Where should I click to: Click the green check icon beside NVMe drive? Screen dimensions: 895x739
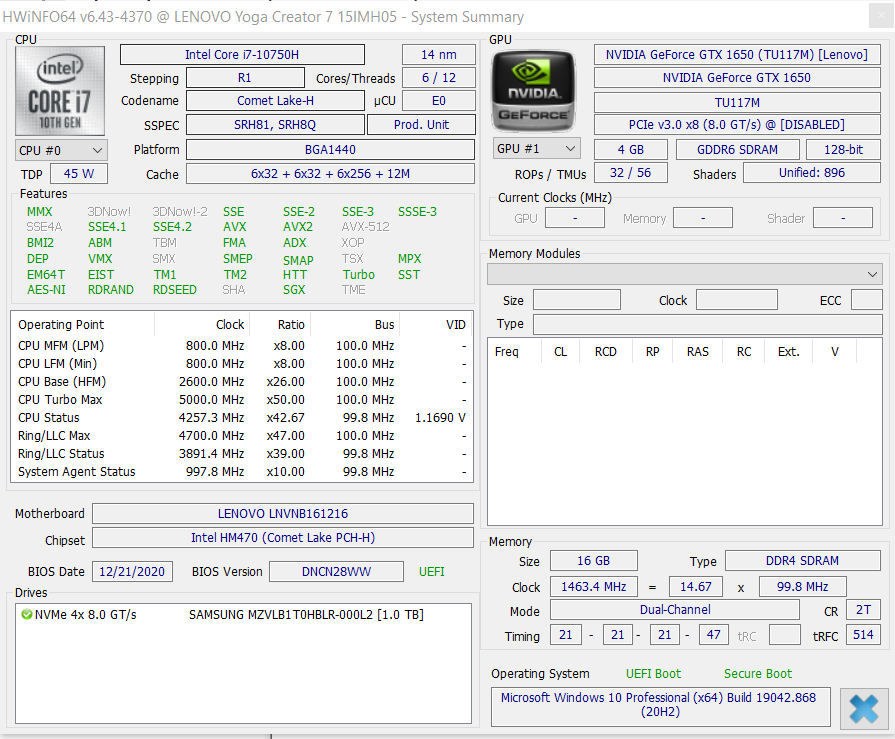coord(26,614)
